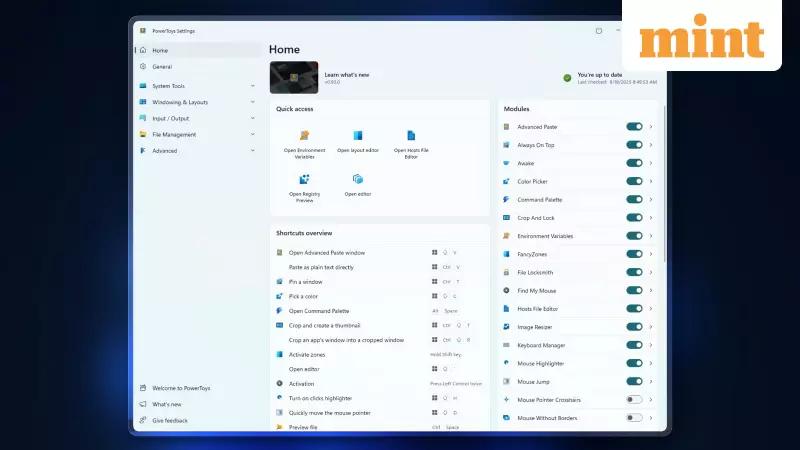
Task: Open Environment Variables quick access icon
Action: pyautogui.click(x=304, y=135)
